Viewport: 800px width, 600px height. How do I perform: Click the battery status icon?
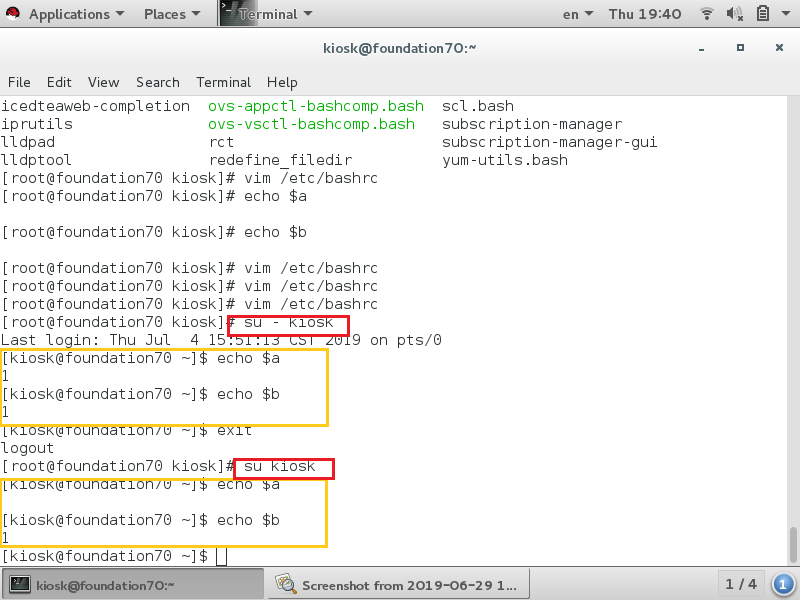762,14
